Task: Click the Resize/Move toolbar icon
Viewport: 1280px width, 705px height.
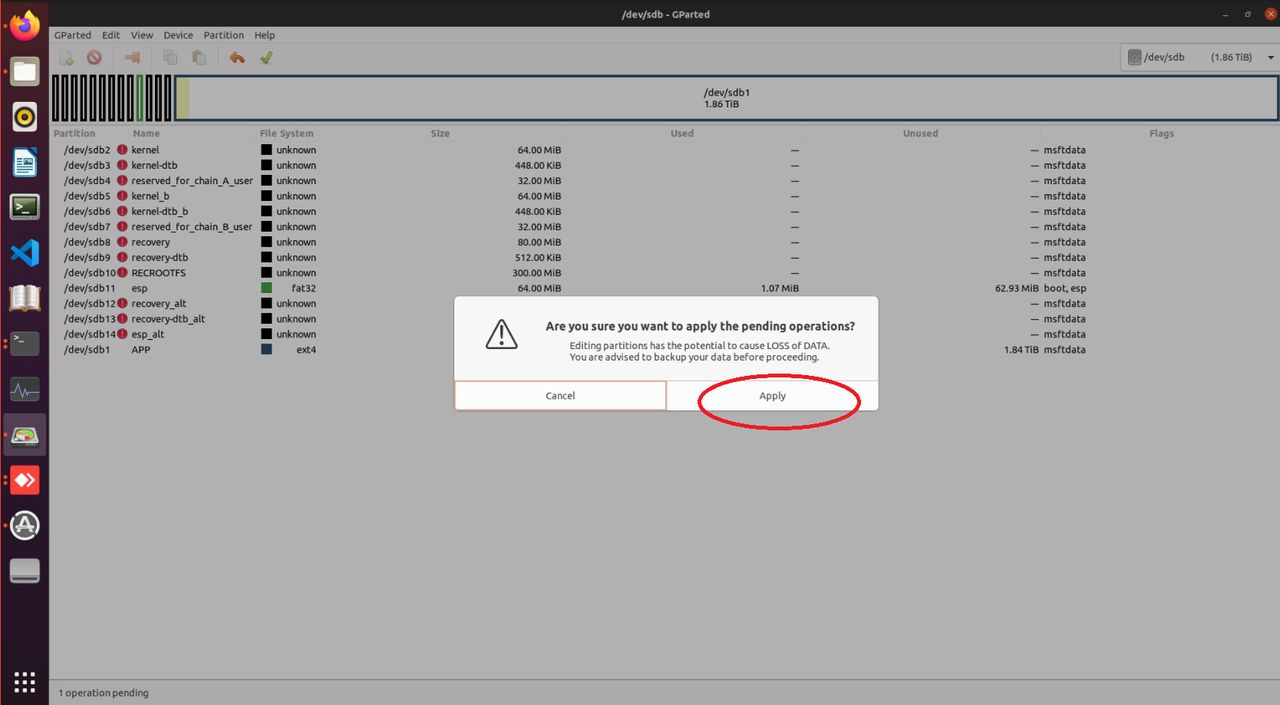Action: click(132, 58)
